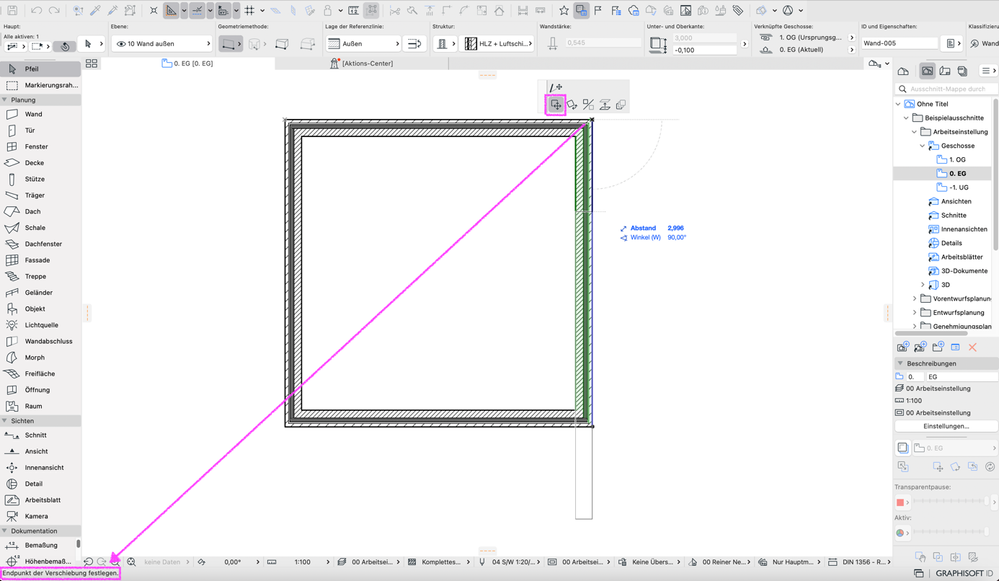
Task: Open the Außen reference line dropdown
Action: [x=363, y=43]
